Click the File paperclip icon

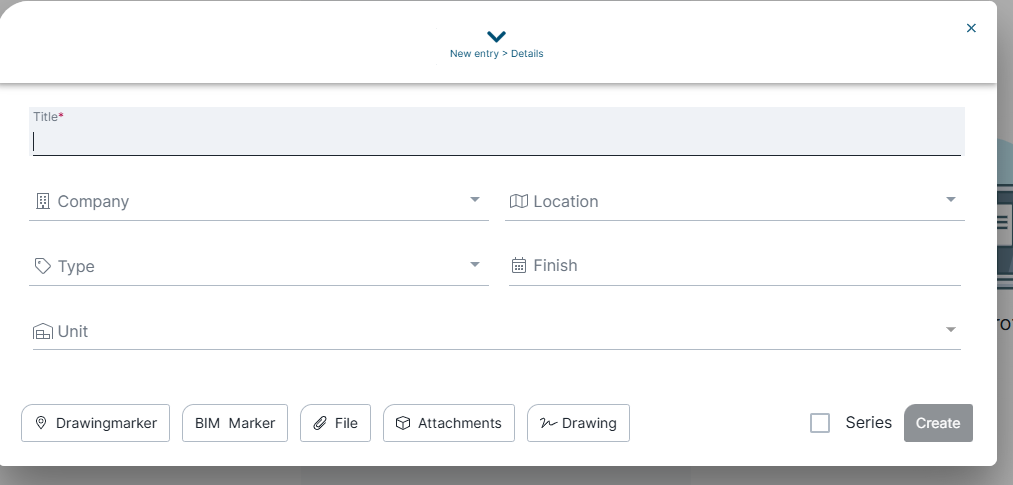pos(320,423)
